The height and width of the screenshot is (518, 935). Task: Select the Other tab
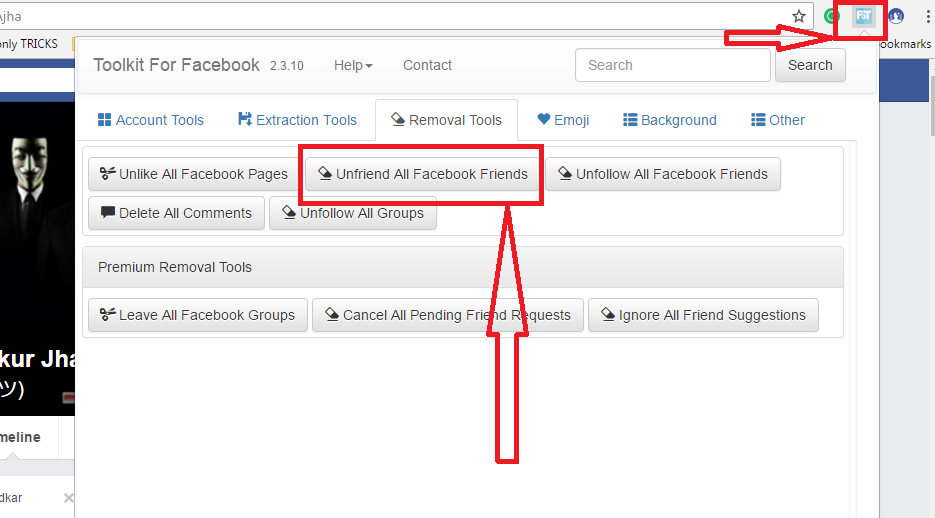coord(778,120)
